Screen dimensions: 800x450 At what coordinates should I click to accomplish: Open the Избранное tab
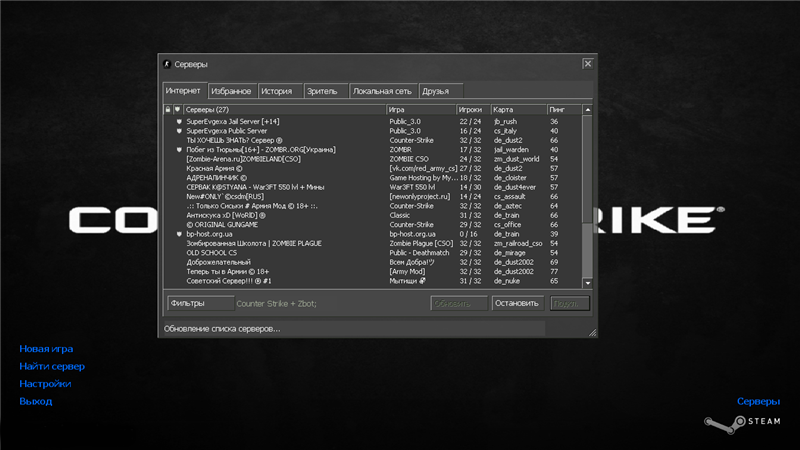(232, 91)
